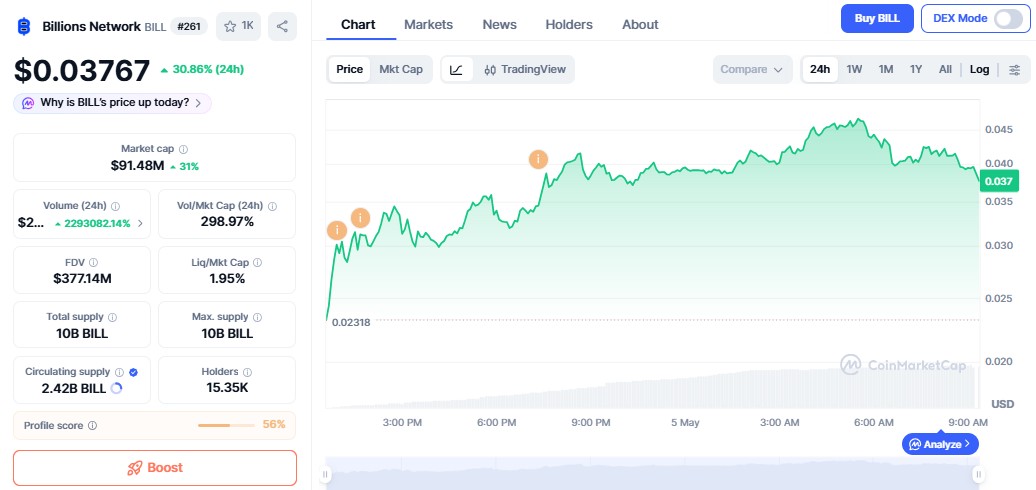The width and height of the screenshot is (1036, 490).
Task: Click the $91.48M market cap value
Action: tap(137, 166)
